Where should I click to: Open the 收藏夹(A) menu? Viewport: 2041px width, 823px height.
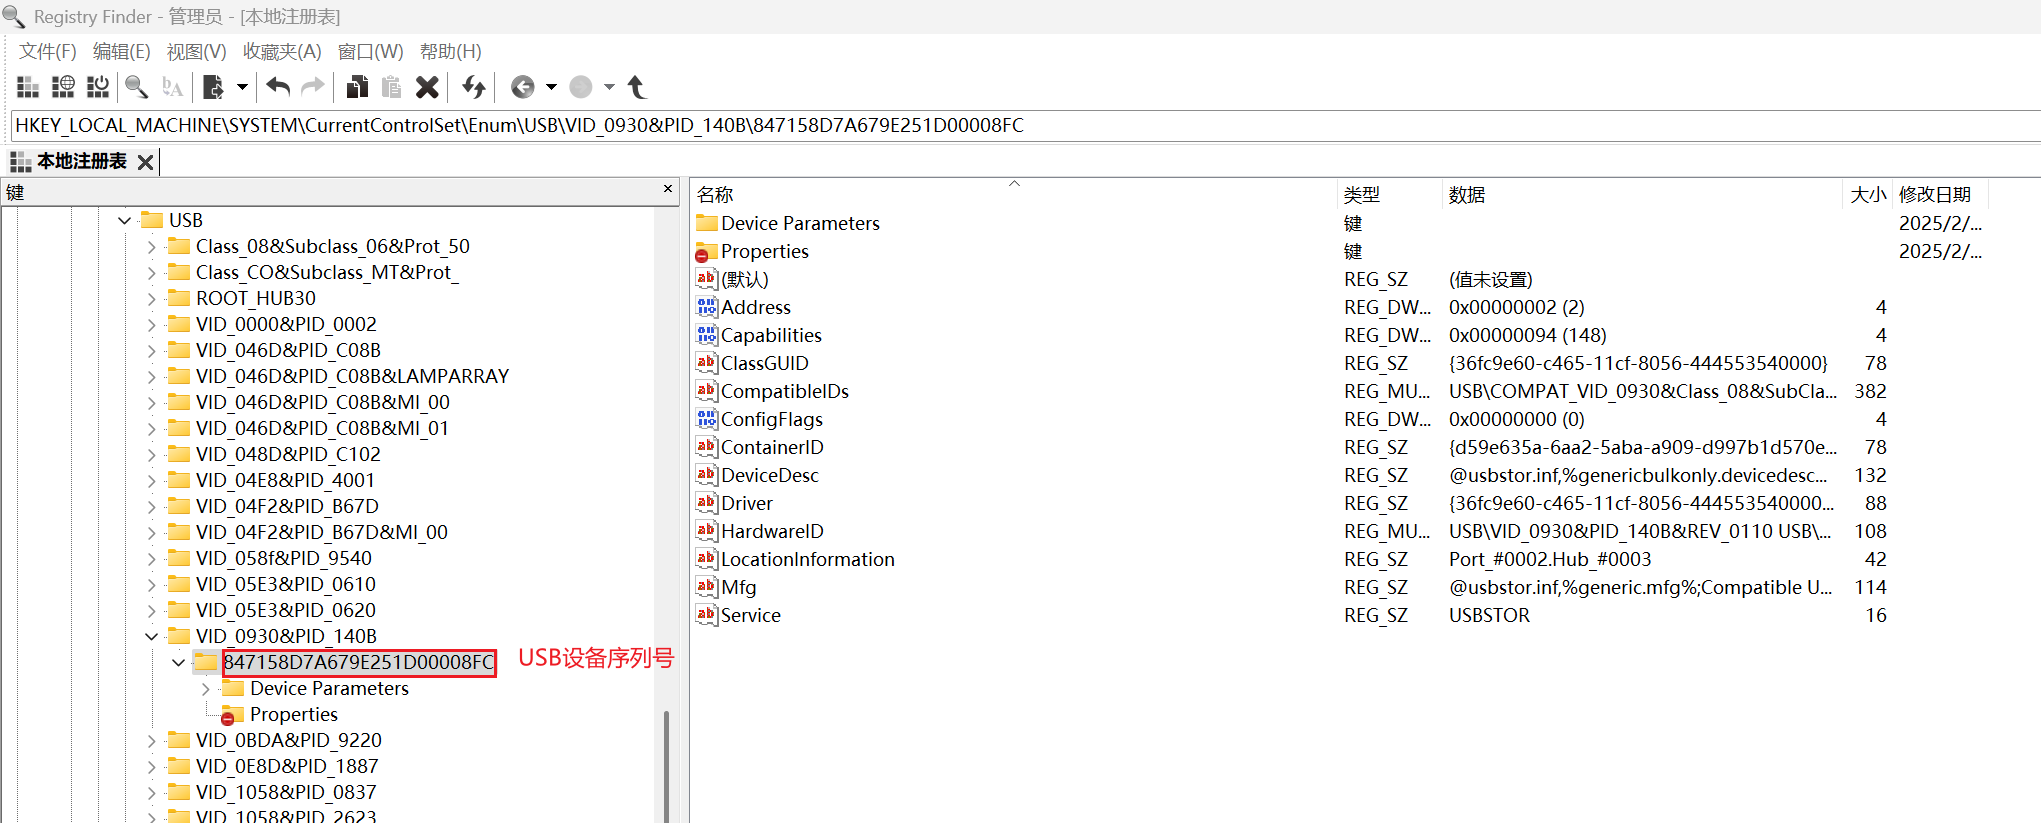(x=282, y=52)
